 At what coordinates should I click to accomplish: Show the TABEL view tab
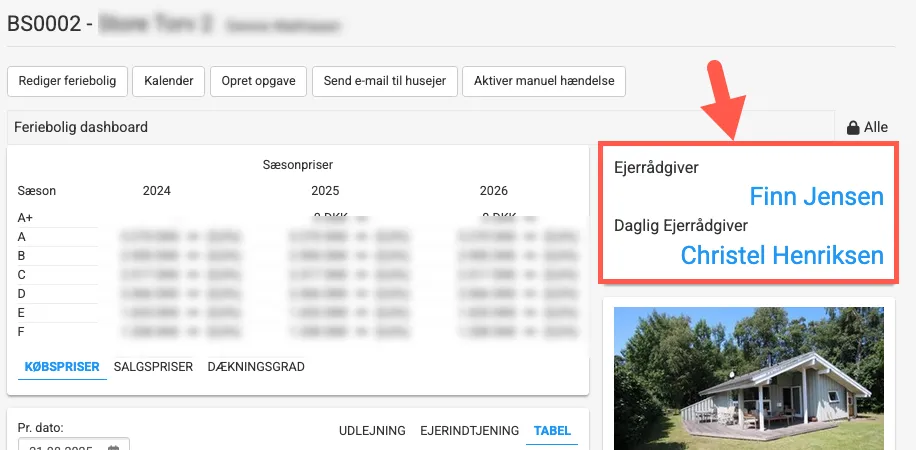552,431
